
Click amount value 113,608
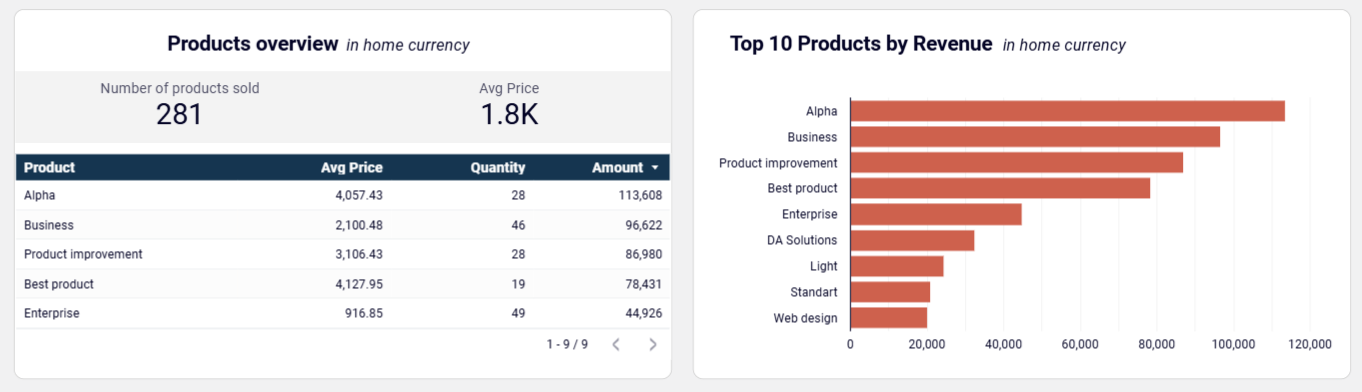click(640, 195)
